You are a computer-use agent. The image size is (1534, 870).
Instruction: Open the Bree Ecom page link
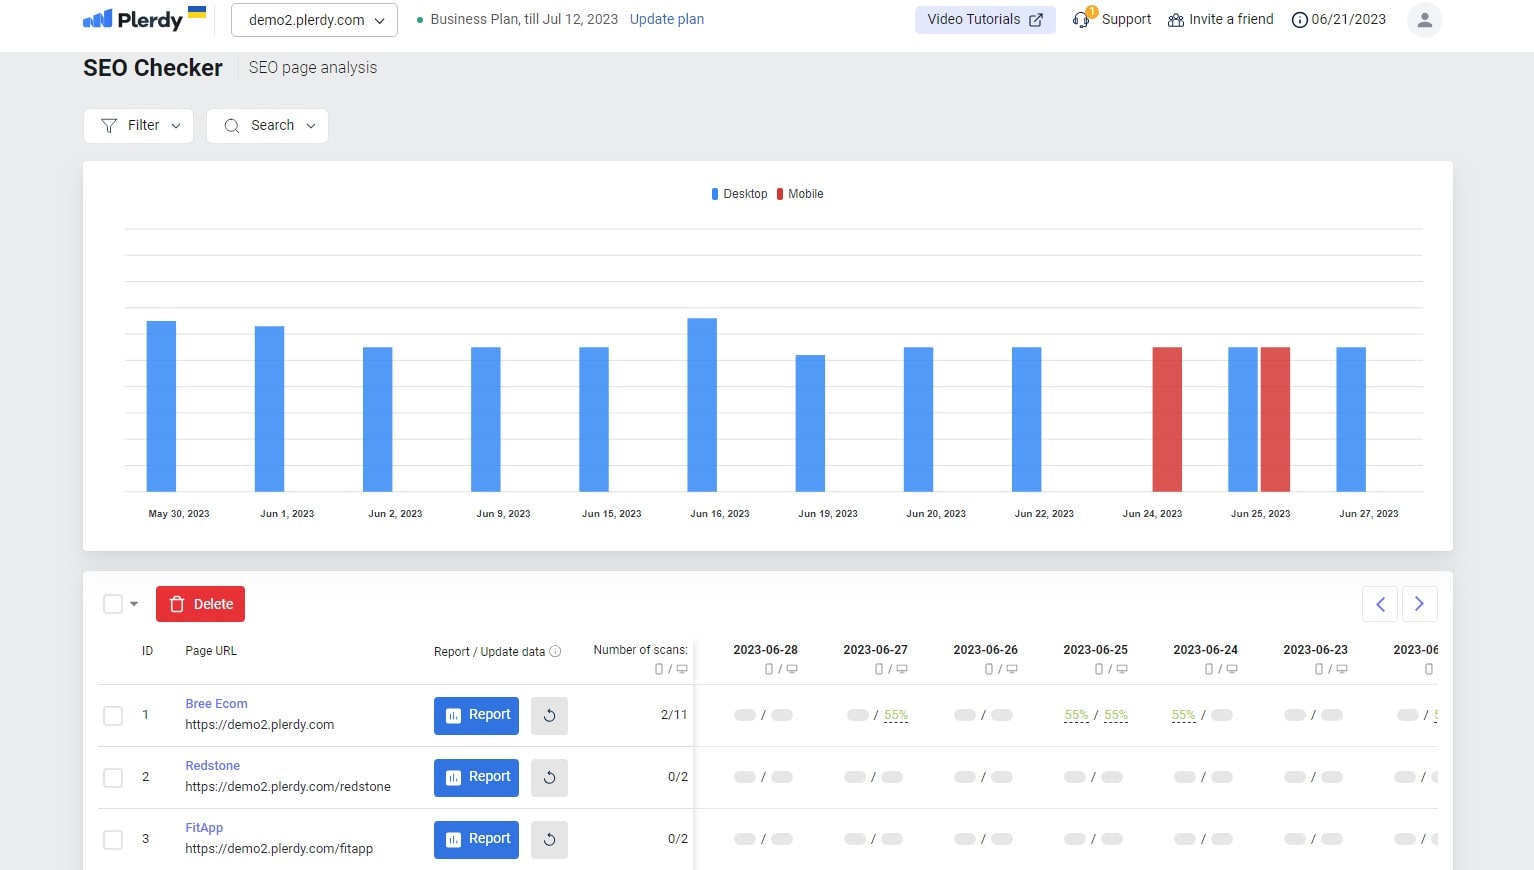click(x=216, y=703)
